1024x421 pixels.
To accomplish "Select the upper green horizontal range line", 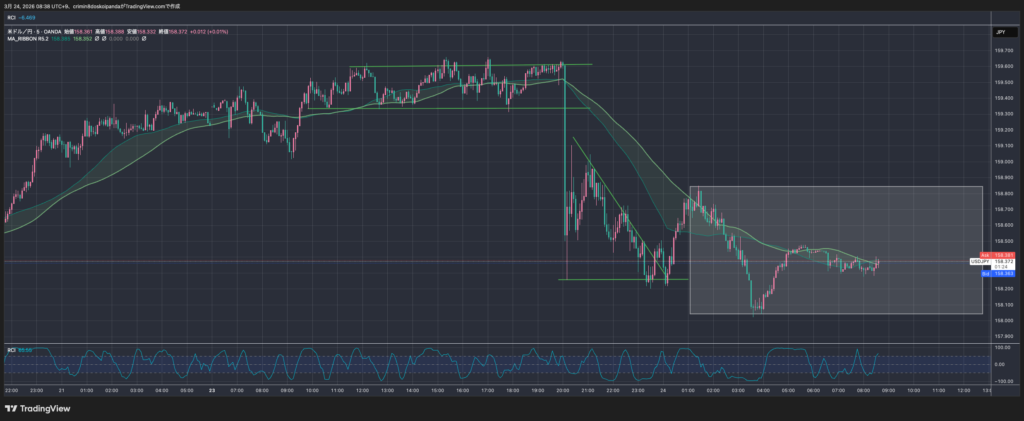I will [450, 66].
